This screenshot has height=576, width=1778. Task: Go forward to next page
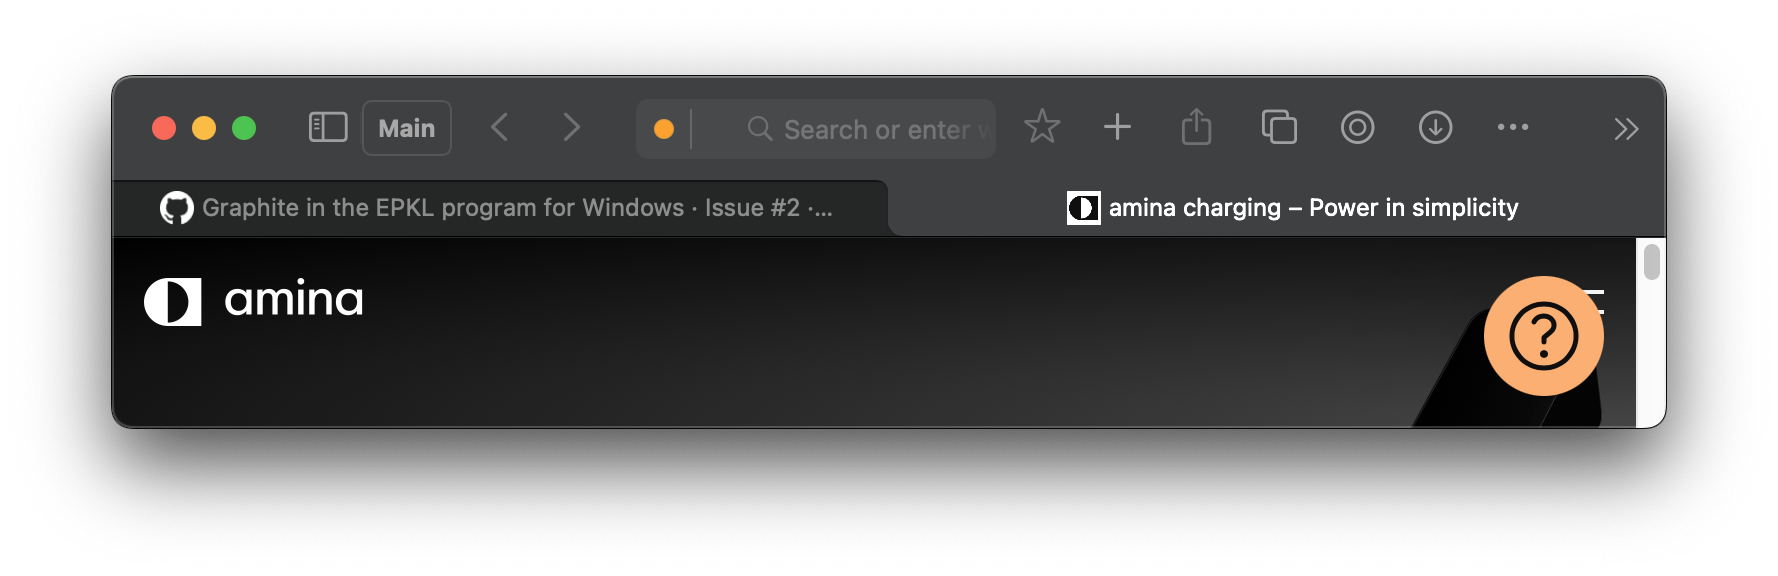(571, 128)
